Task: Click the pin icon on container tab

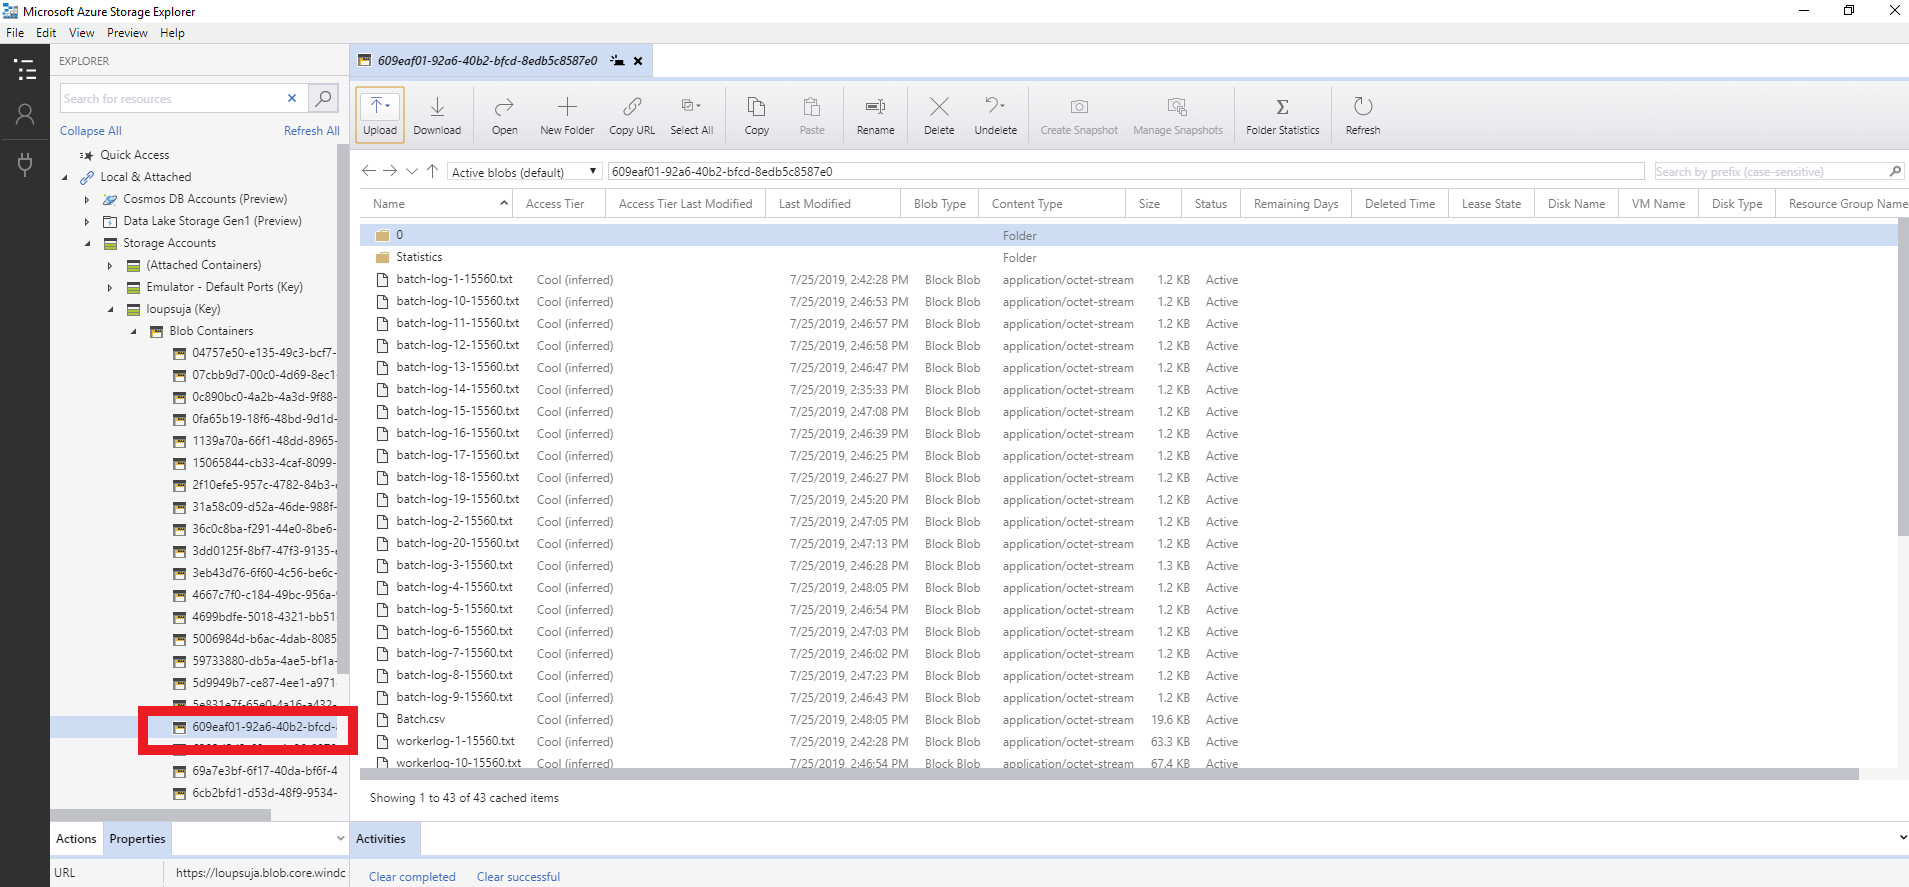Action: [617, 61]
